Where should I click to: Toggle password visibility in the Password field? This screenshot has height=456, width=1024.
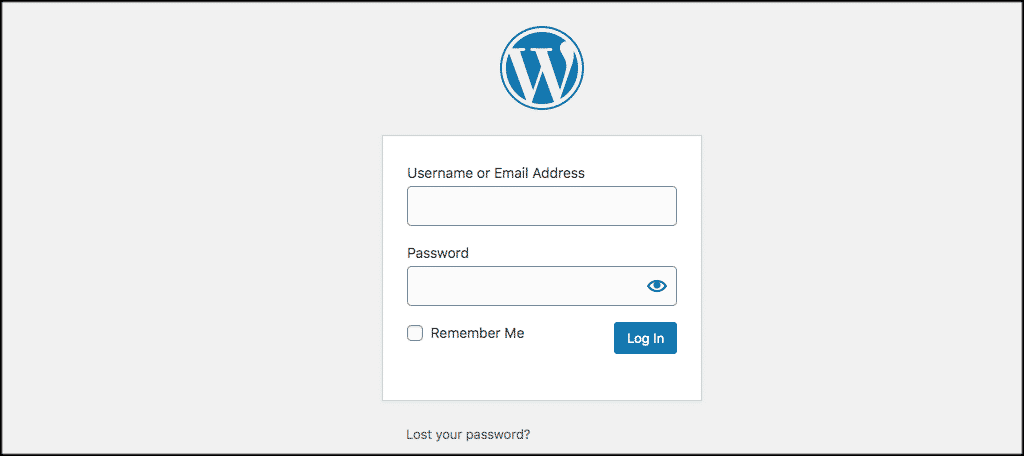(x=656, y=286)
